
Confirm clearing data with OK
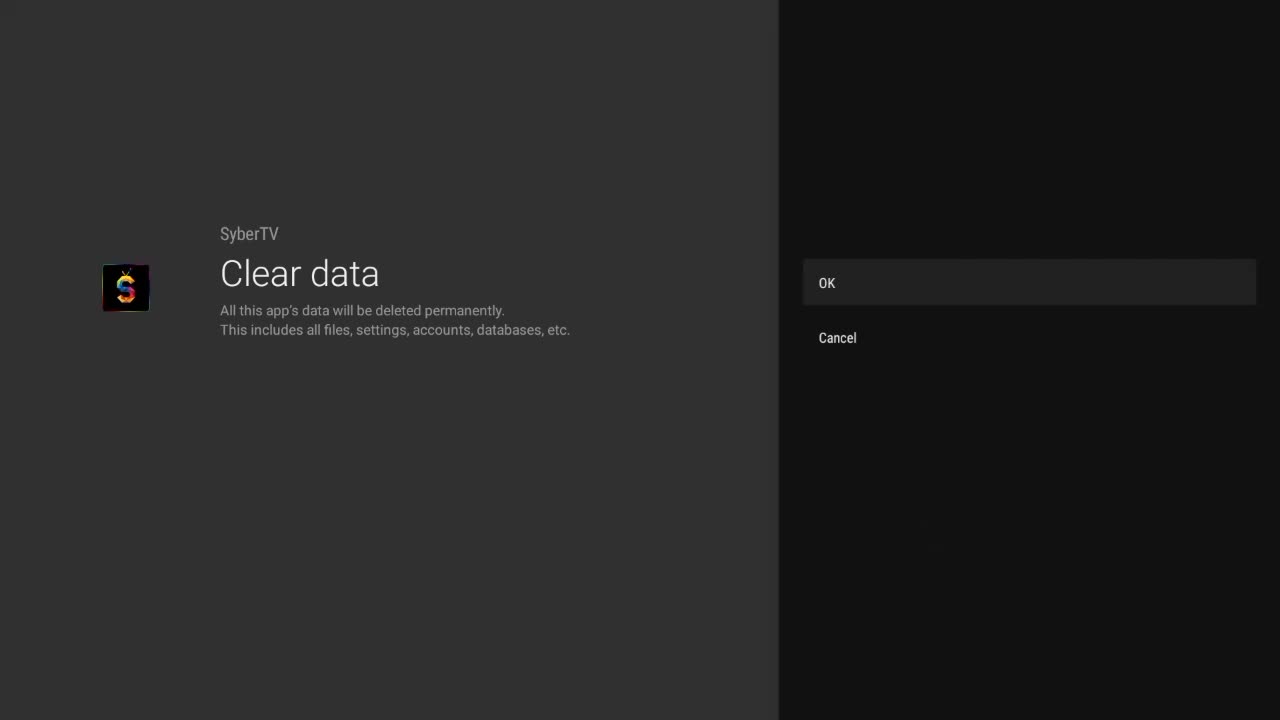(1029, 283)
